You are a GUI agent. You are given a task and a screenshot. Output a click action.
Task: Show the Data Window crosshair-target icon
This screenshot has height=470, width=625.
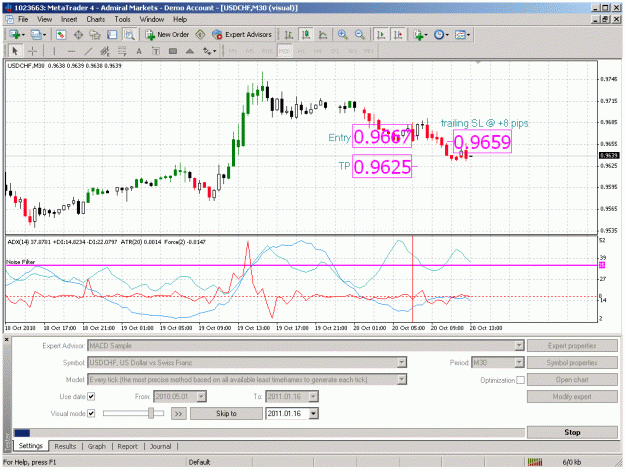coord(78,35)
